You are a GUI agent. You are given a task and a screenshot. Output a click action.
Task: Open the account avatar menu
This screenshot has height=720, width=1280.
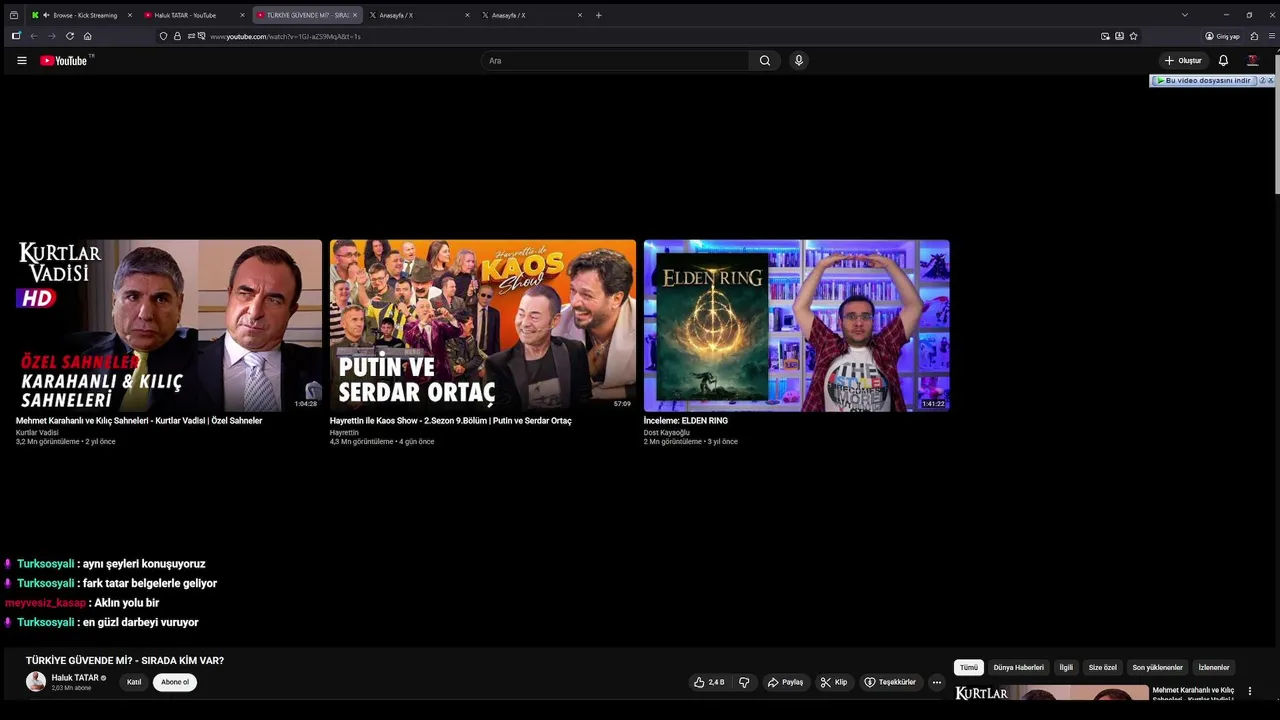1252,61
